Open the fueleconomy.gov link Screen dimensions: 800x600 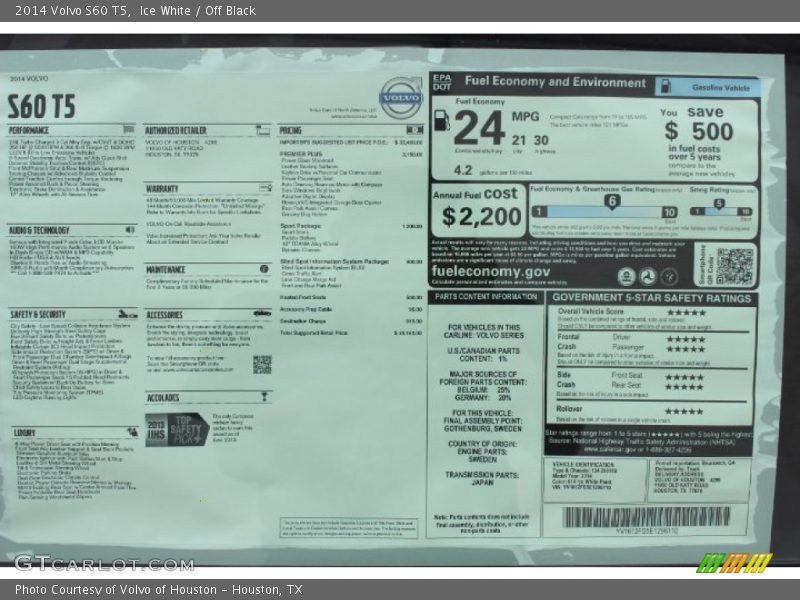point(491,271)
